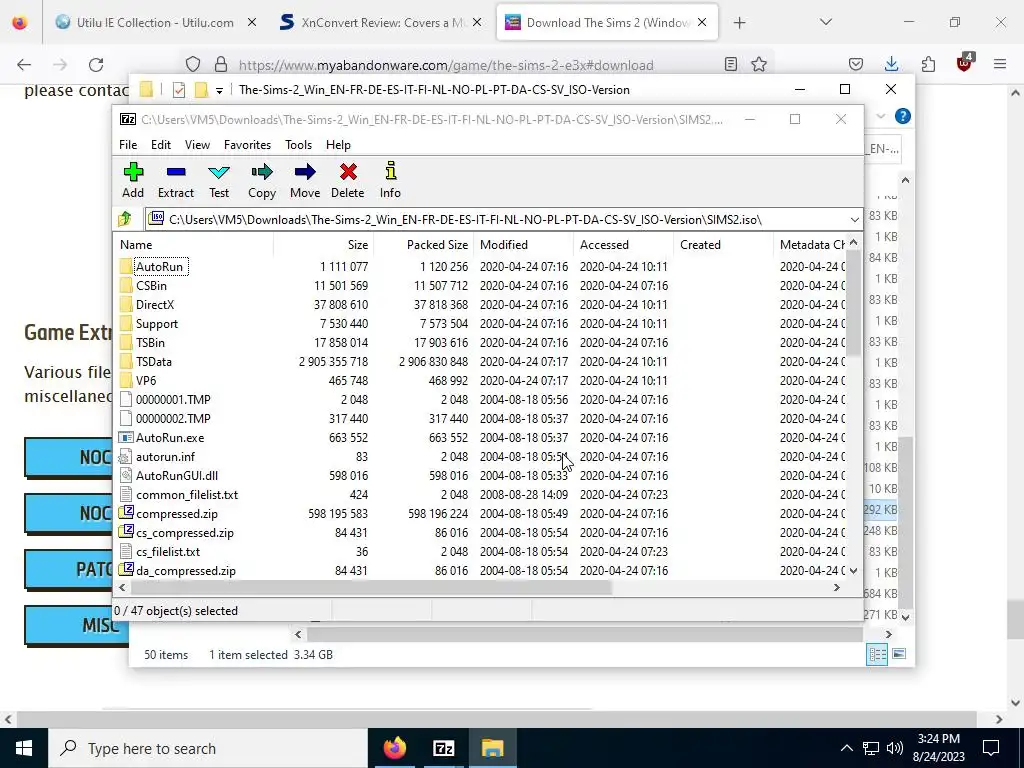
Task: Switch to 7-Zip in the taskbar
Action: pyautogui.click(x=443, y=748)
